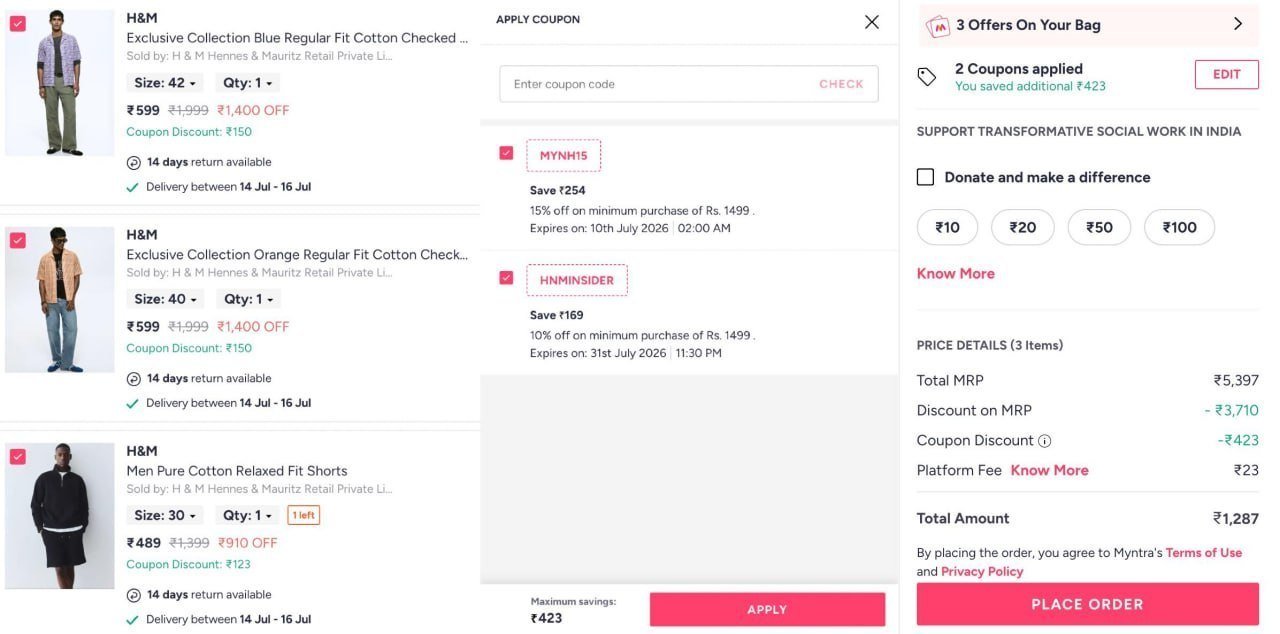Open Know More under donation options
1280x634 pixels.
[956, 273]
